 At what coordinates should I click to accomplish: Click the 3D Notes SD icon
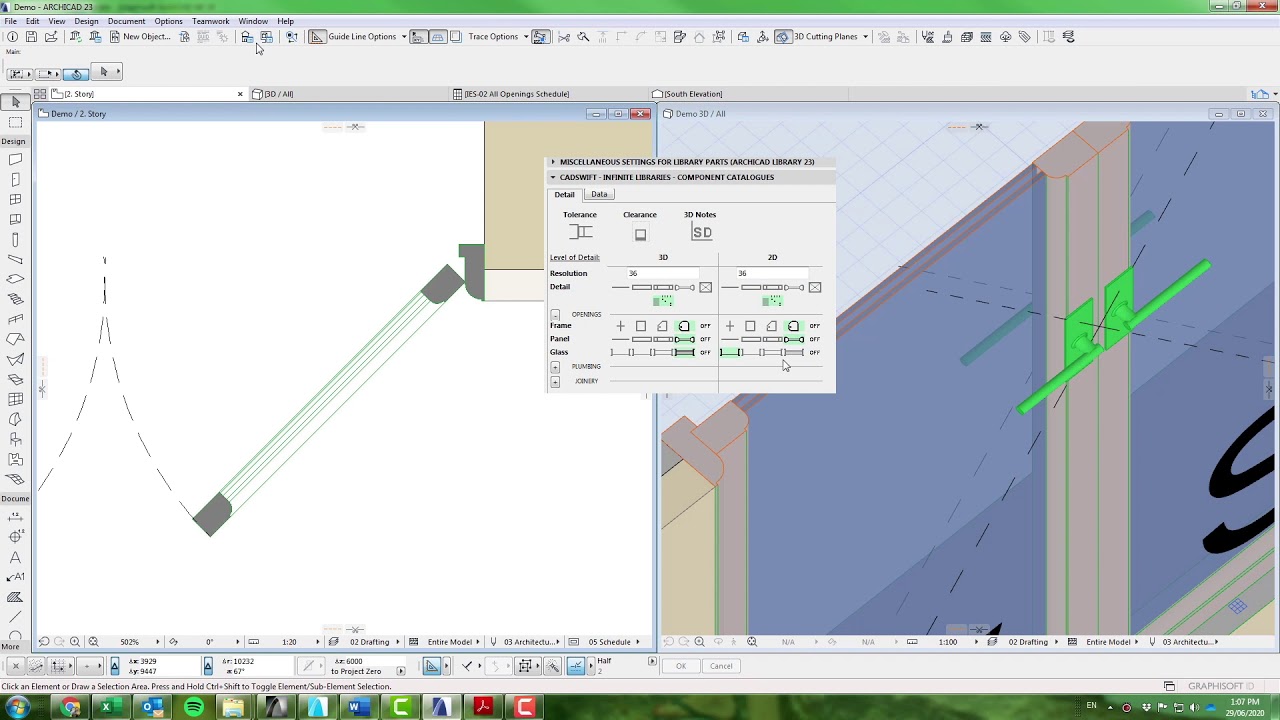pyautogui.click(x=701, y=233)
